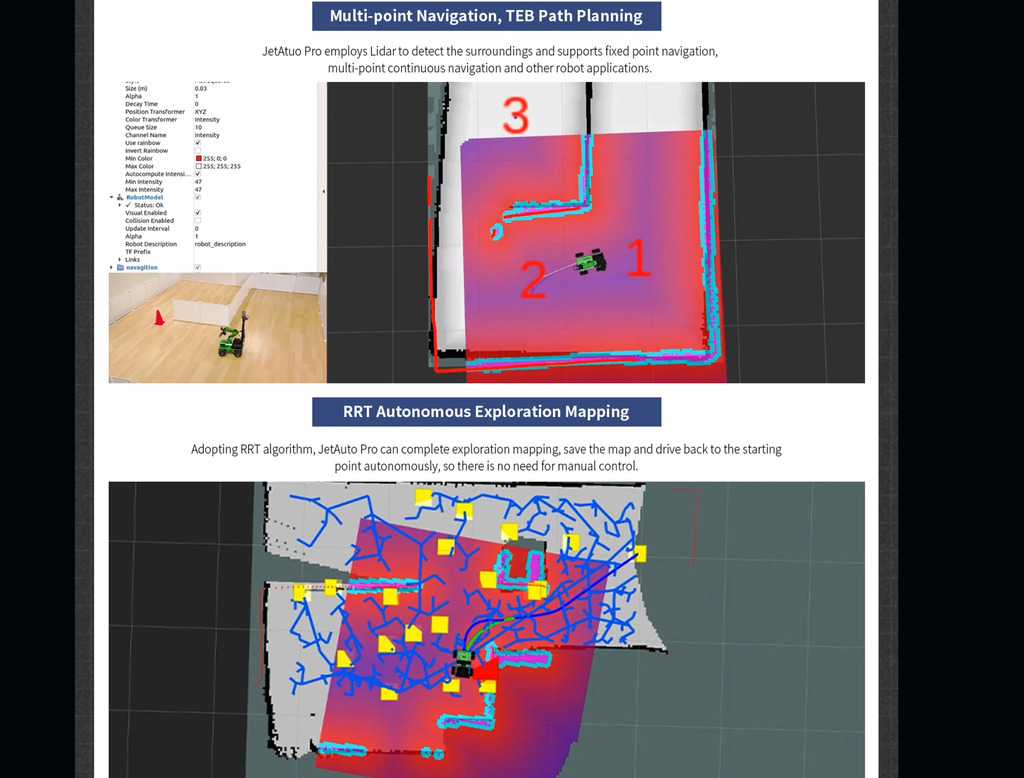Expand the Status: Ok row
This screenshot has height=778, width=1024.
pos(120,205)
